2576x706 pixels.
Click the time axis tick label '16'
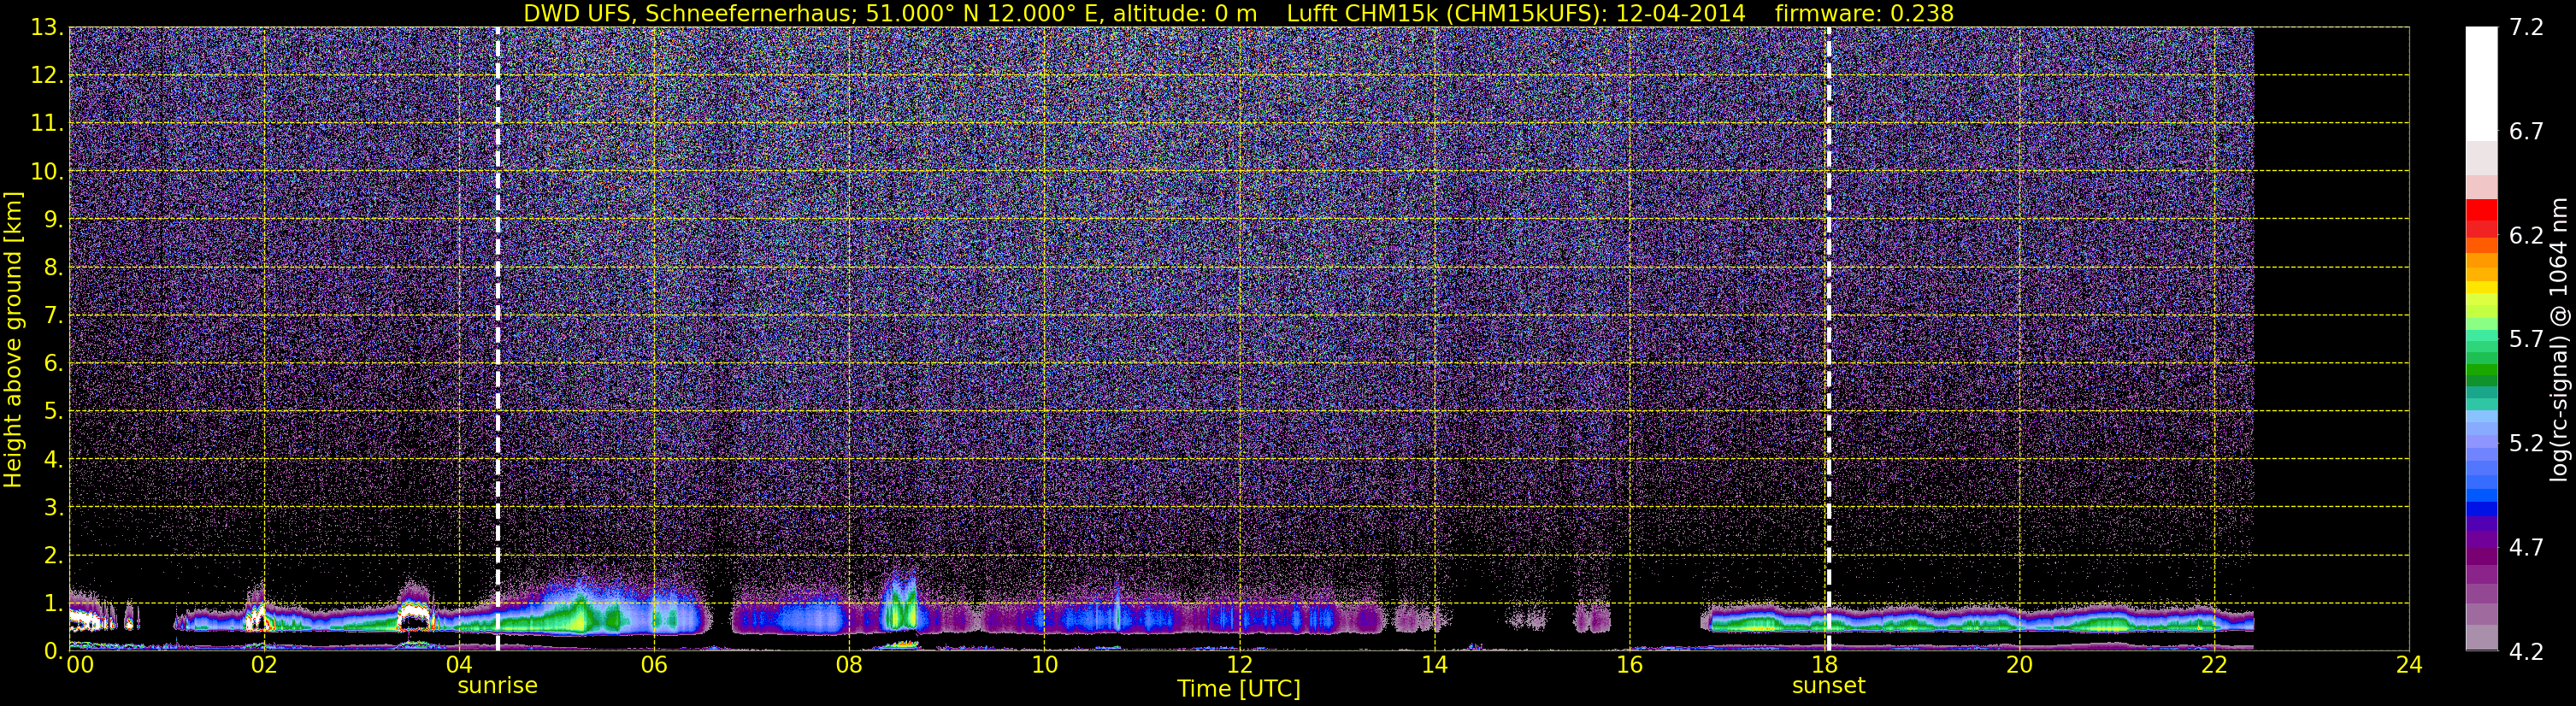pos(1629,666)
